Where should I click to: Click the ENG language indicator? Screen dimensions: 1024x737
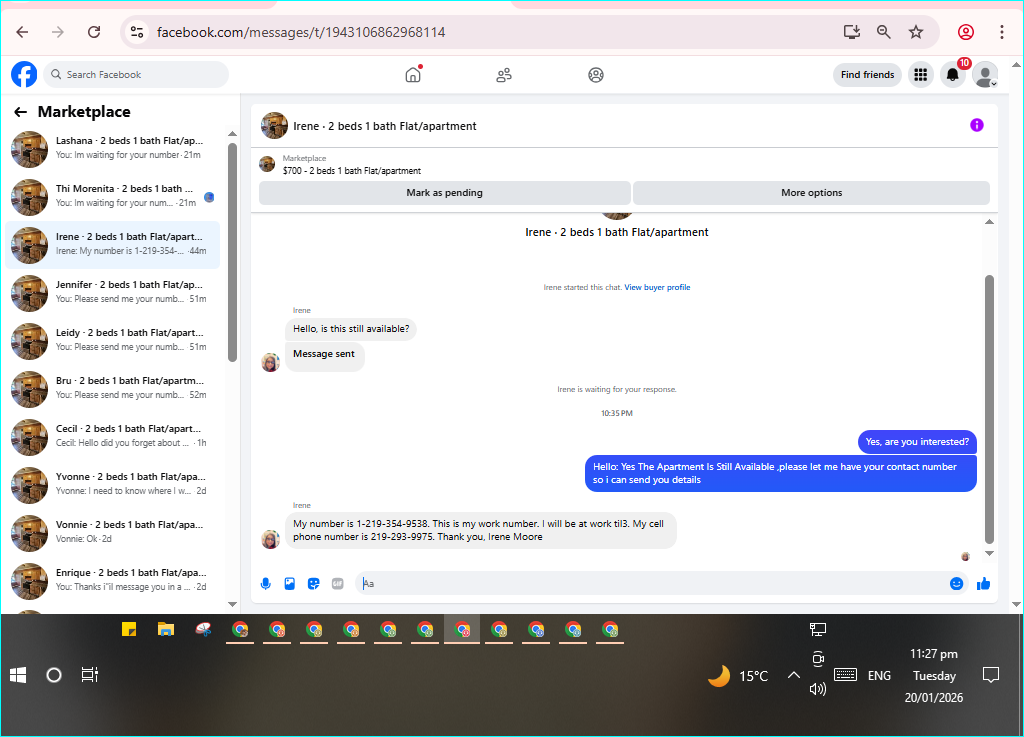tap(879, 676)
